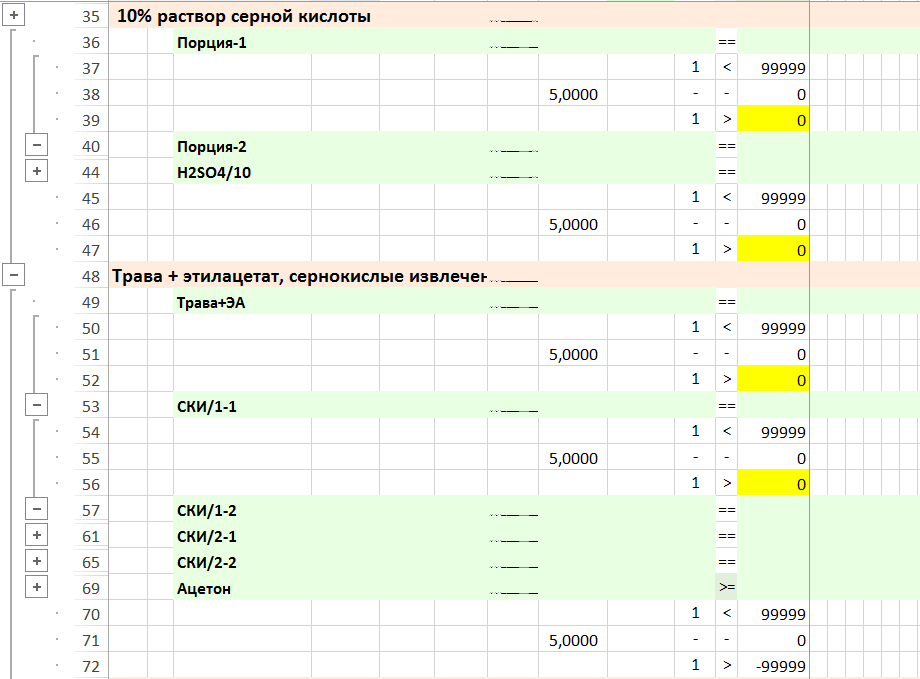Expand the group at row 35
This screenshot has height=679, width=920.
[x=15, y=16]
